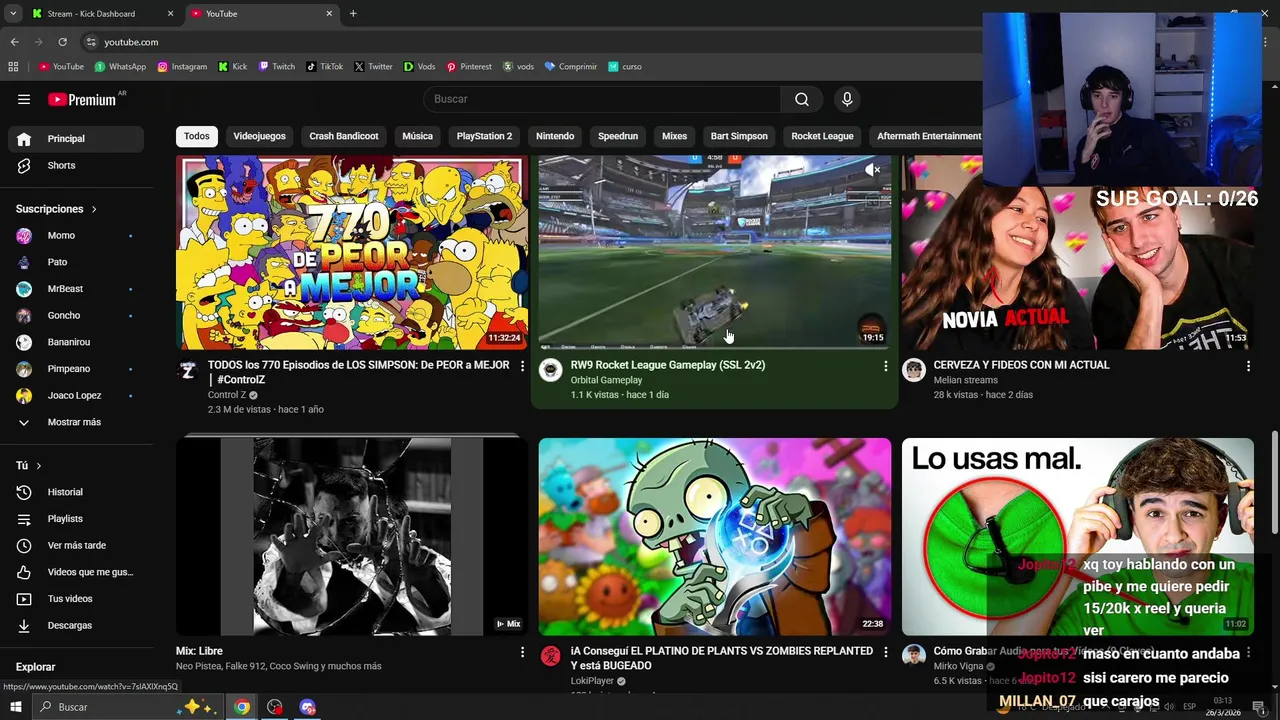Open Momo channel subscription
1280x720 pixels.
click(x=76, y=235)
